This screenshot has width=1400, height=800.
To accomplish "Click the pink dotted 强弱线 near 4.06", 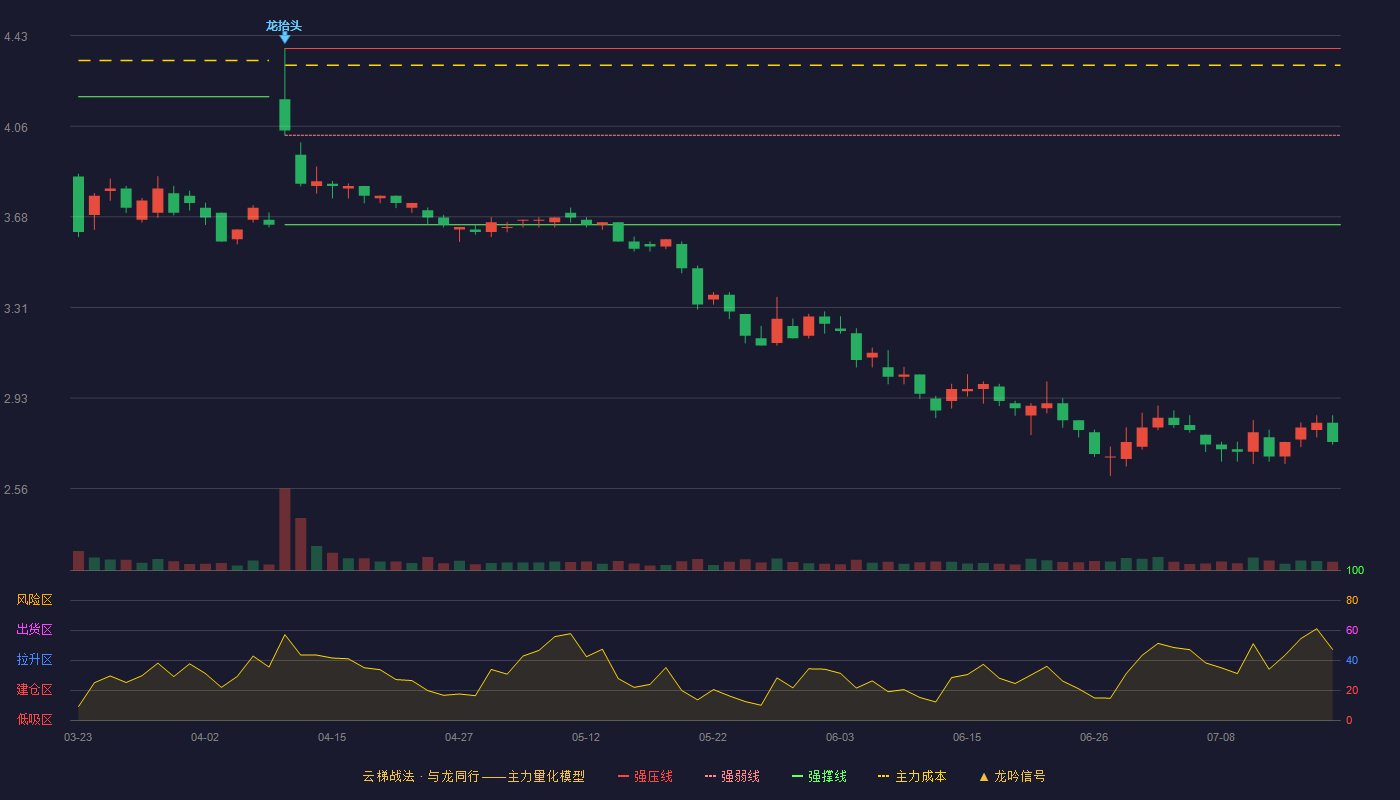I will point(812,135).
